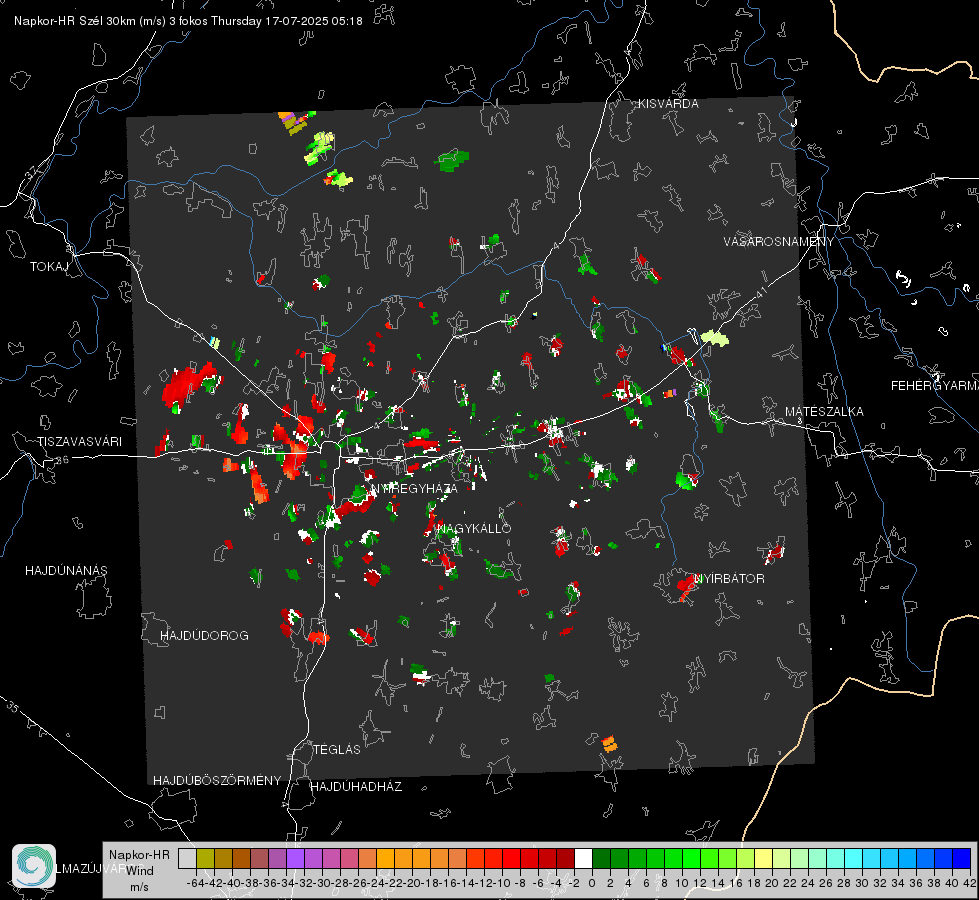979x900 pixels.
Task: Click the pale yellow echo on road 41
Action: (714, 338)
